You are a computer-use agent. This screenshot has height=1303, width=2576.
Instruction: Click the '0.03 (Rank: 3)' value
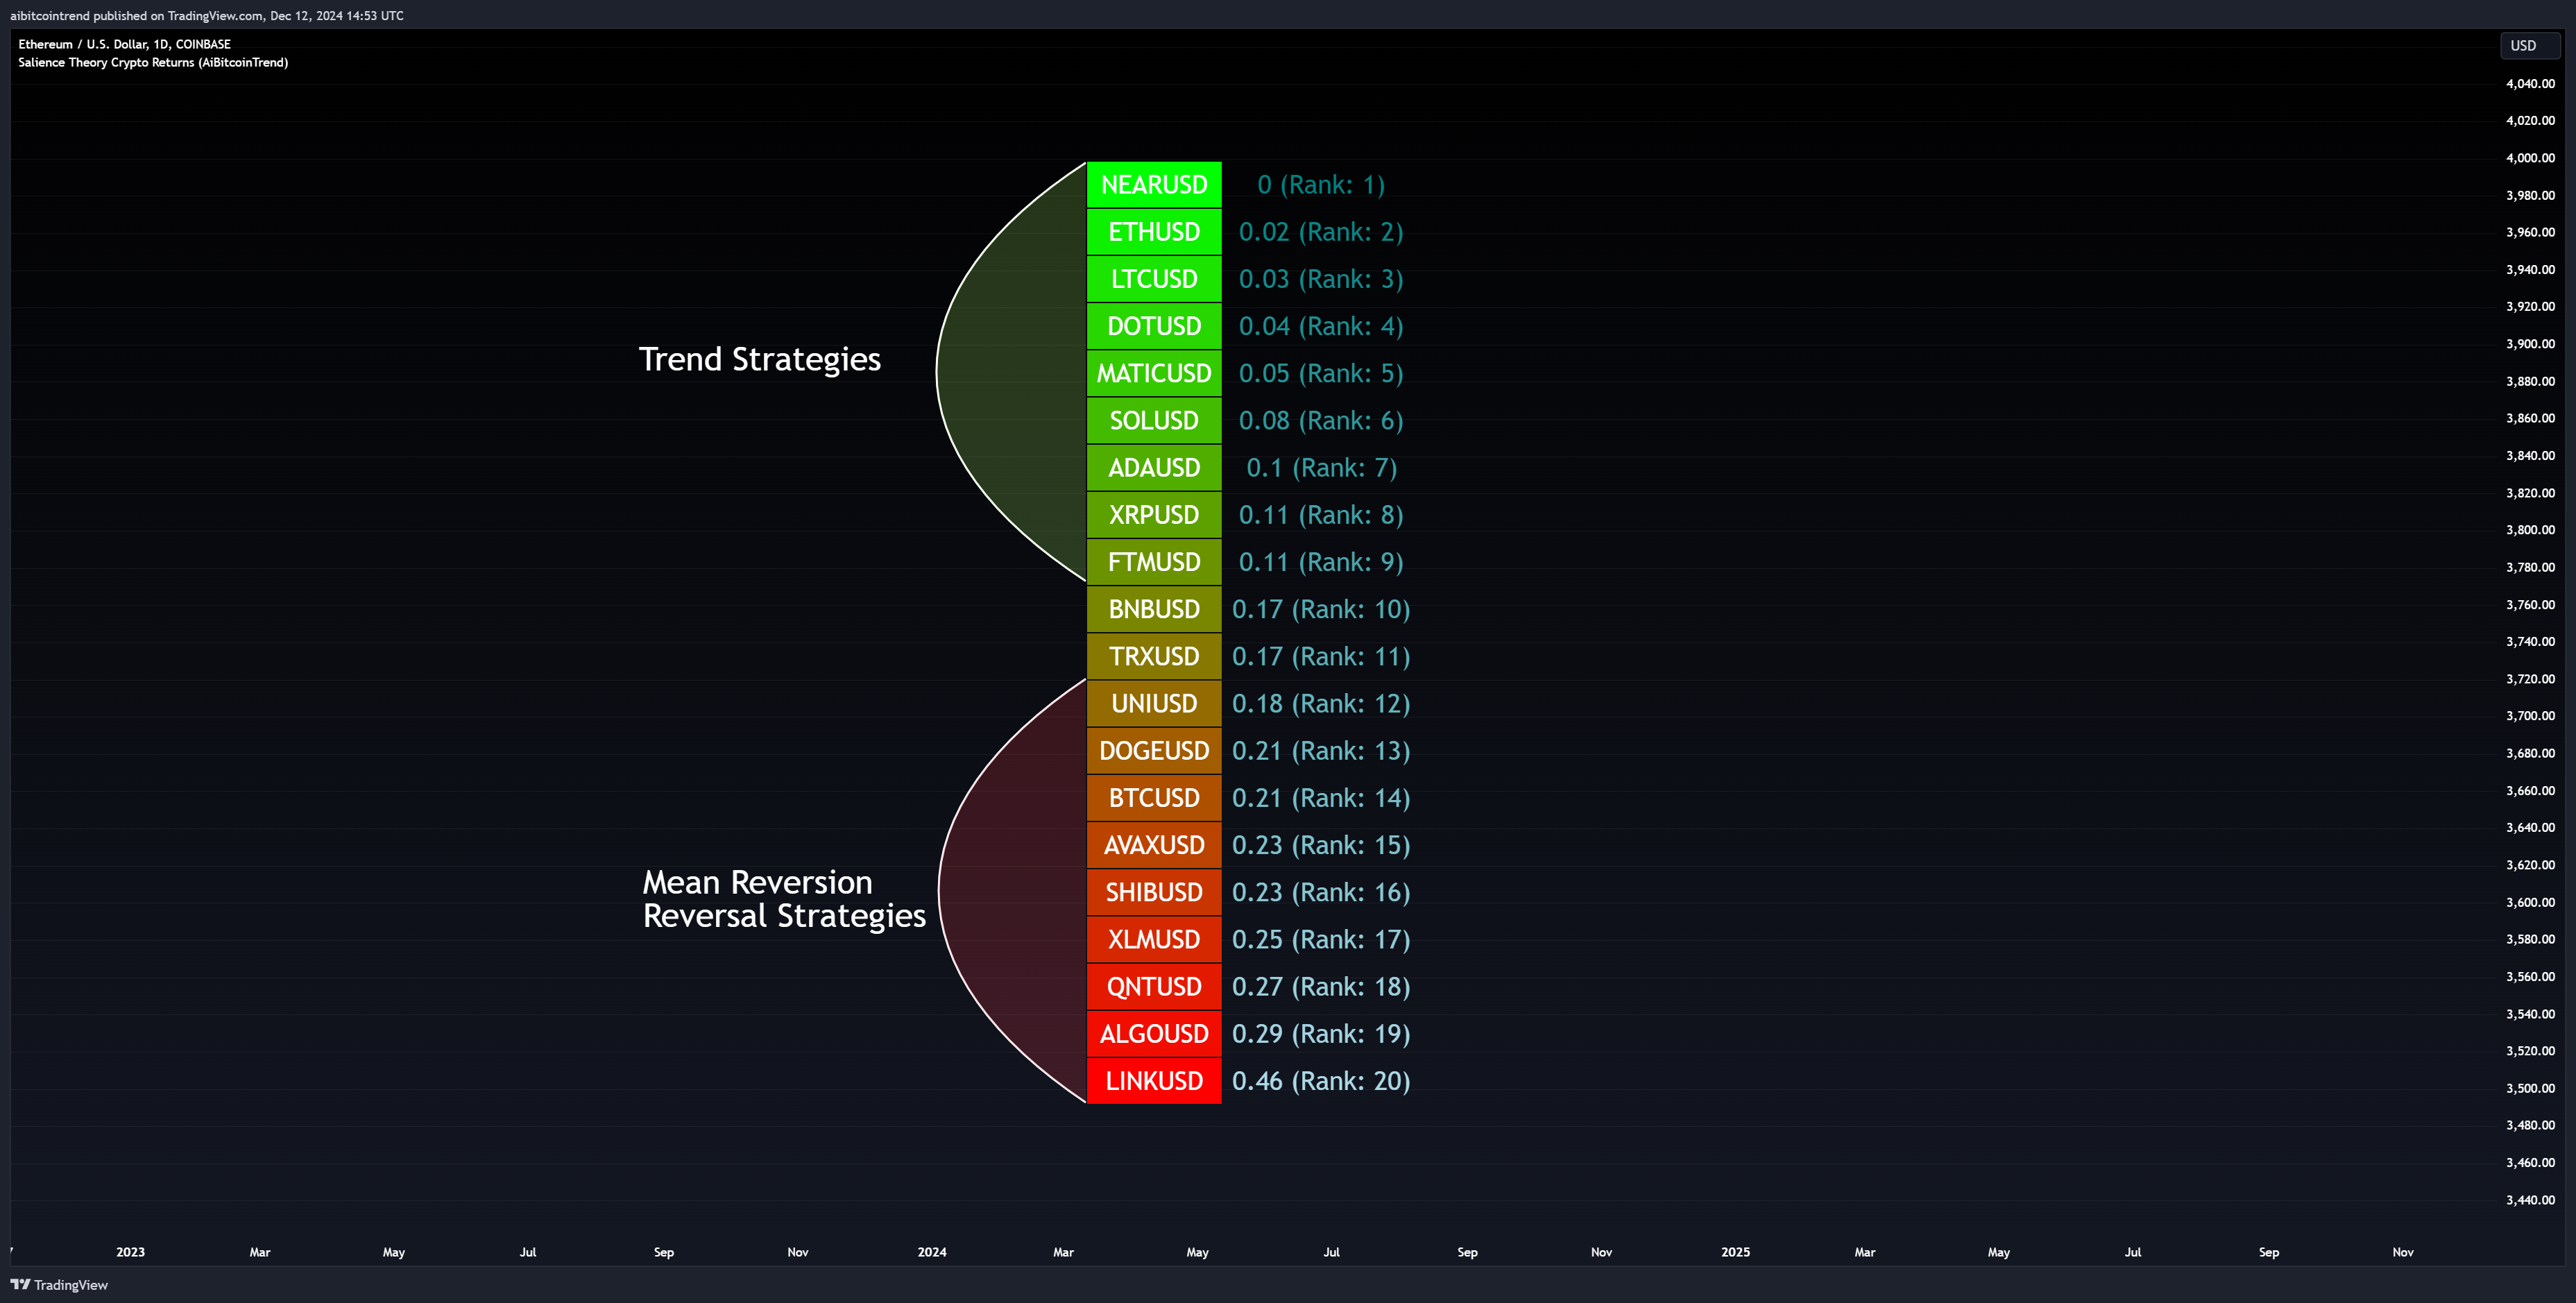[x=1321, y=279]
